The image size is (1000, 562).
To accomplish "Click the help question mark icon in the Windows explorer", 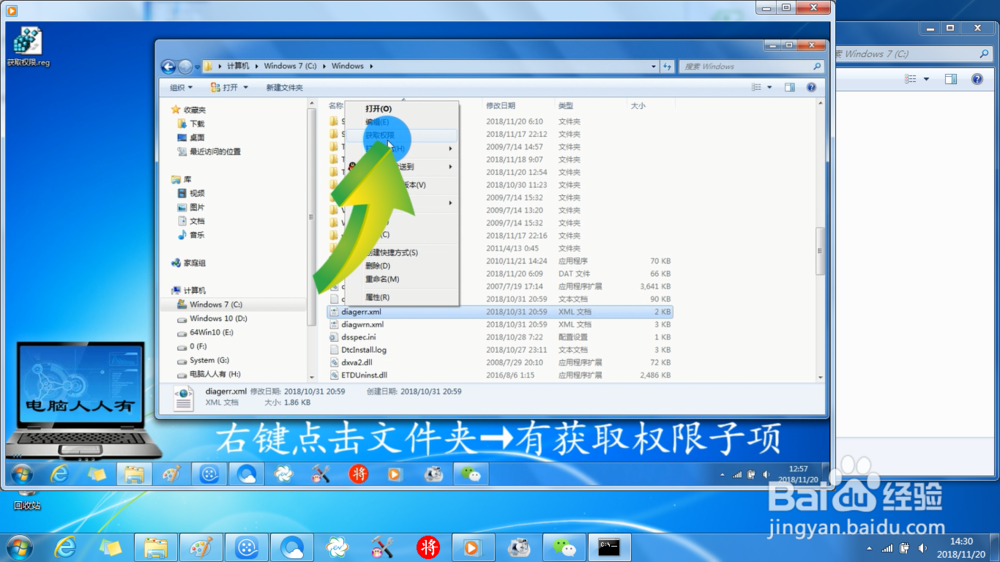I will point(811,87).
